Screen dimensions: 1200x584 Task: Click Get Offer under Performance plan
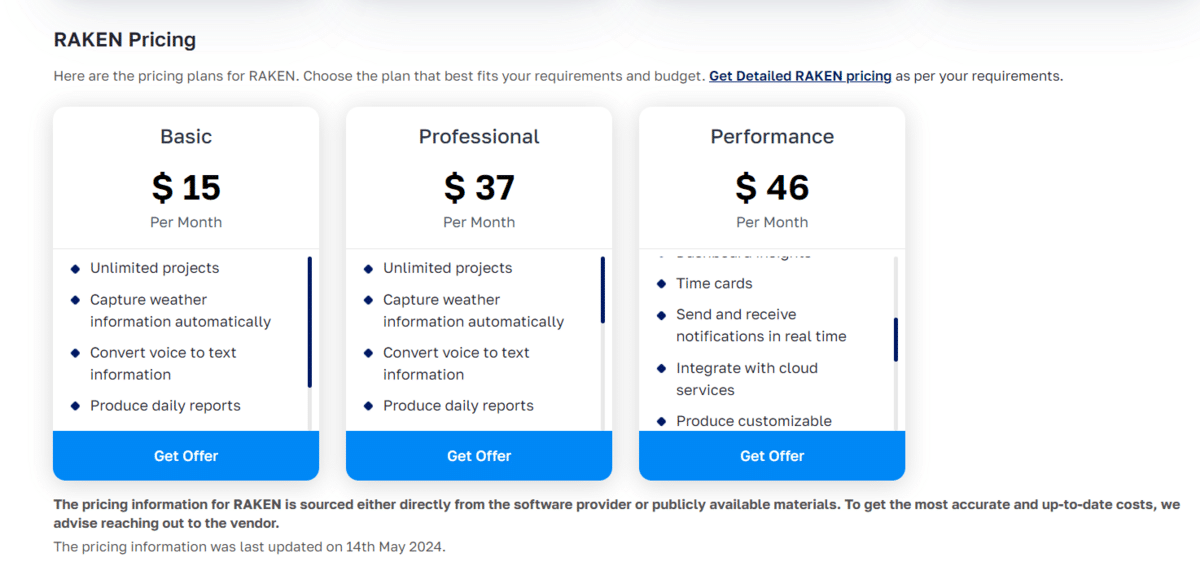(772, 456)
